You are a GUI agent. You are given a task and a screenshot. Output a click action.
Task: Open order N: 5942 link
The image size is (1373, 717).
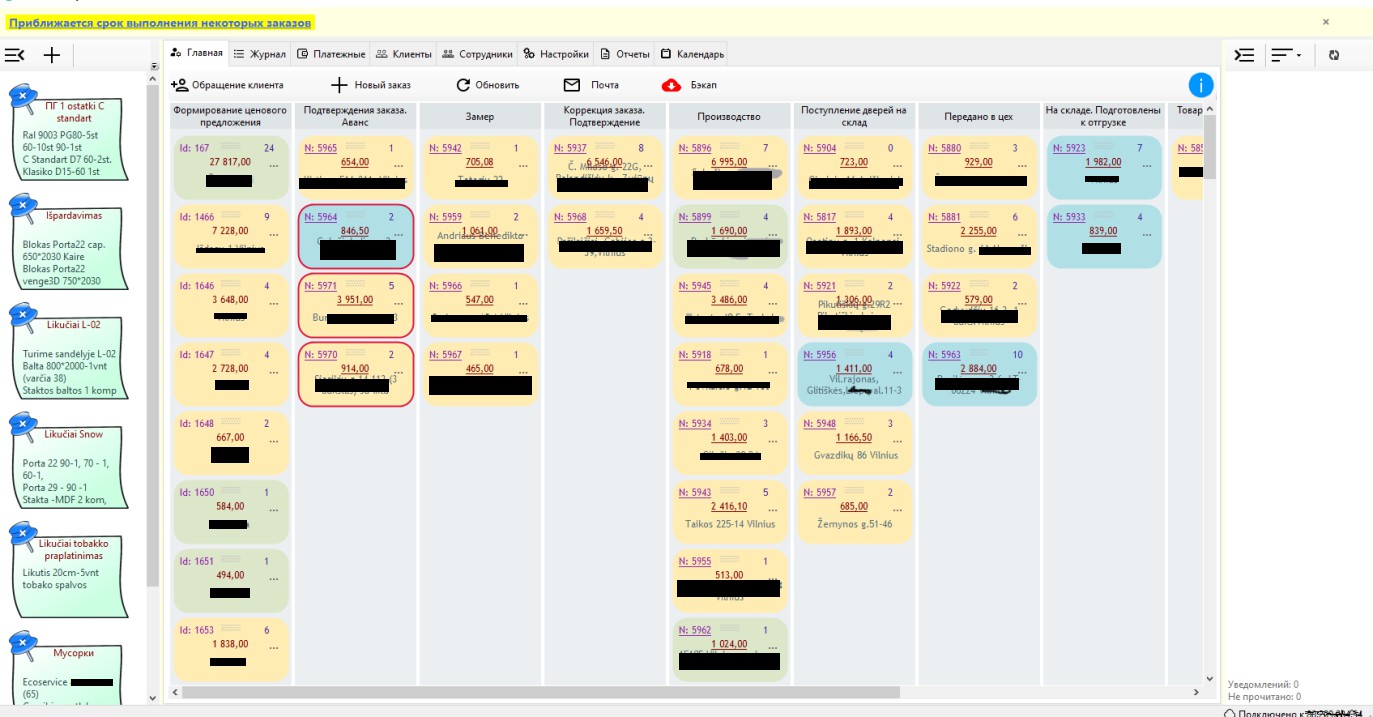[446, 148]
